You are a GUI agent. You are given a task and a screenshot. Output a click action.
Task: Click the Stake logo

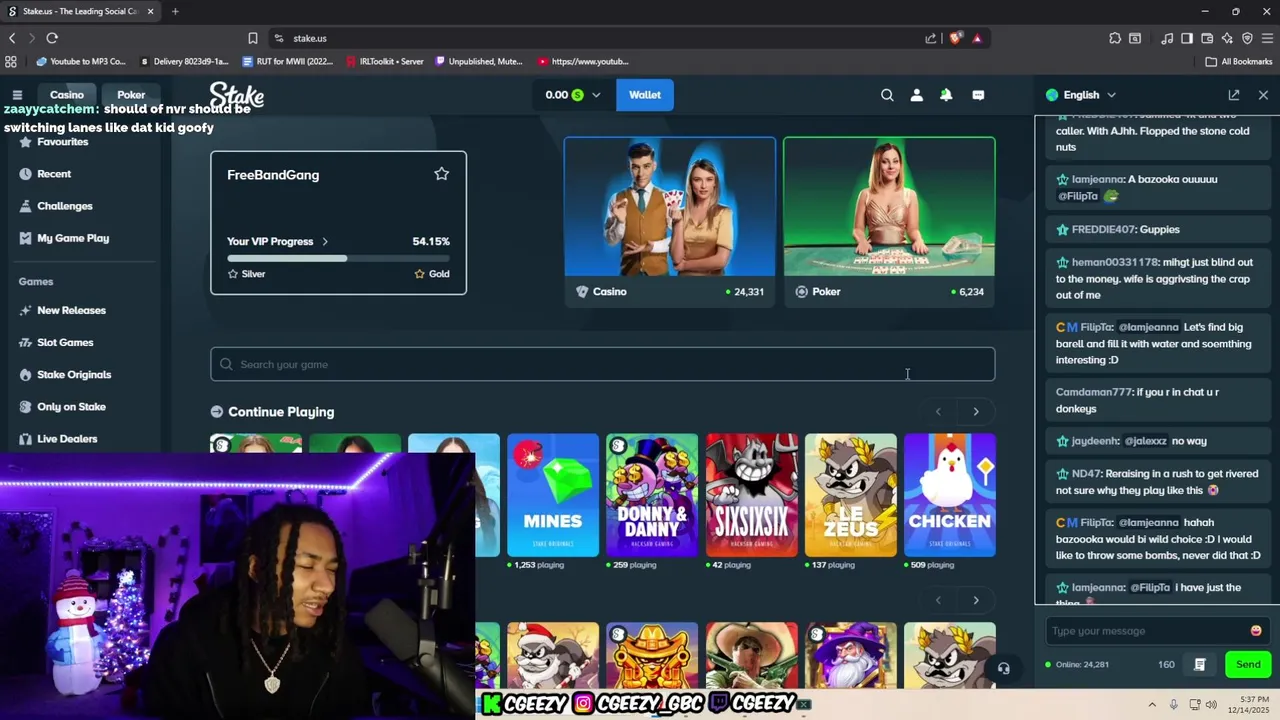(x=237, y=96)
